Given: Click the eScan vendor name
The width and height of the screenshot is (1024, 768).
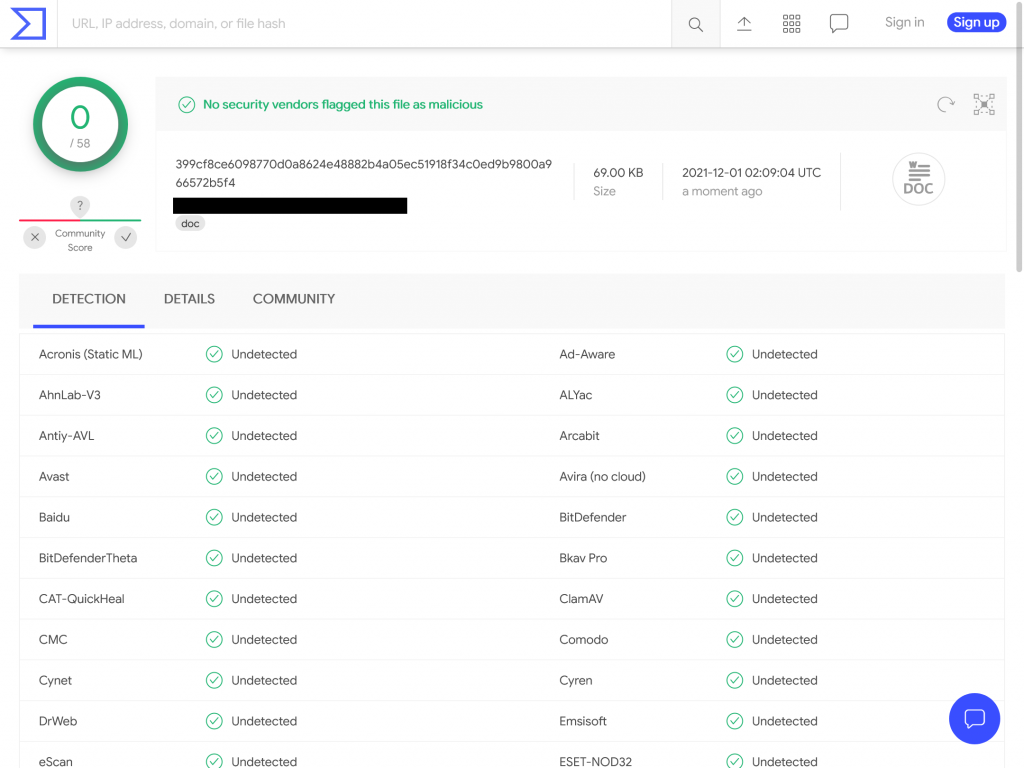Looking at the screenshot, I should 56,761.
